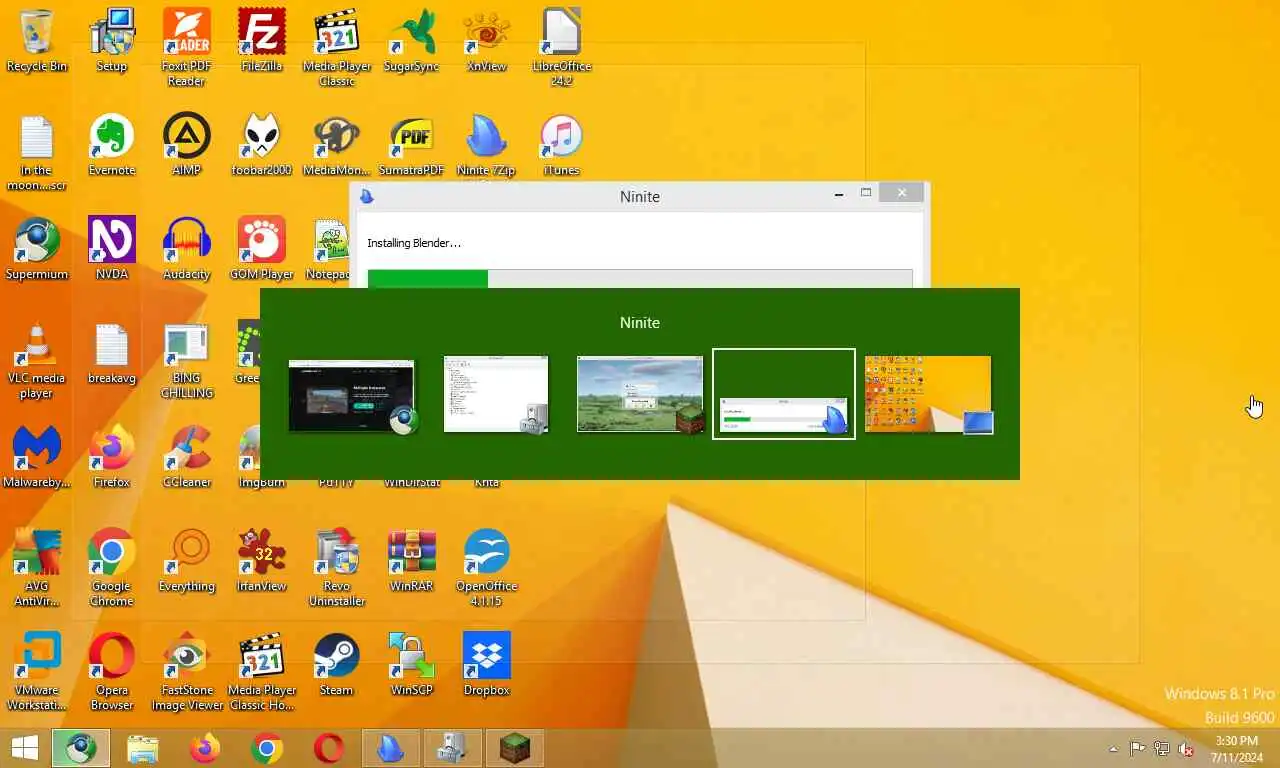Screen dimensions: 1280x768
Task: Open Supermium from the taskbar
Action: pos(81,748)
